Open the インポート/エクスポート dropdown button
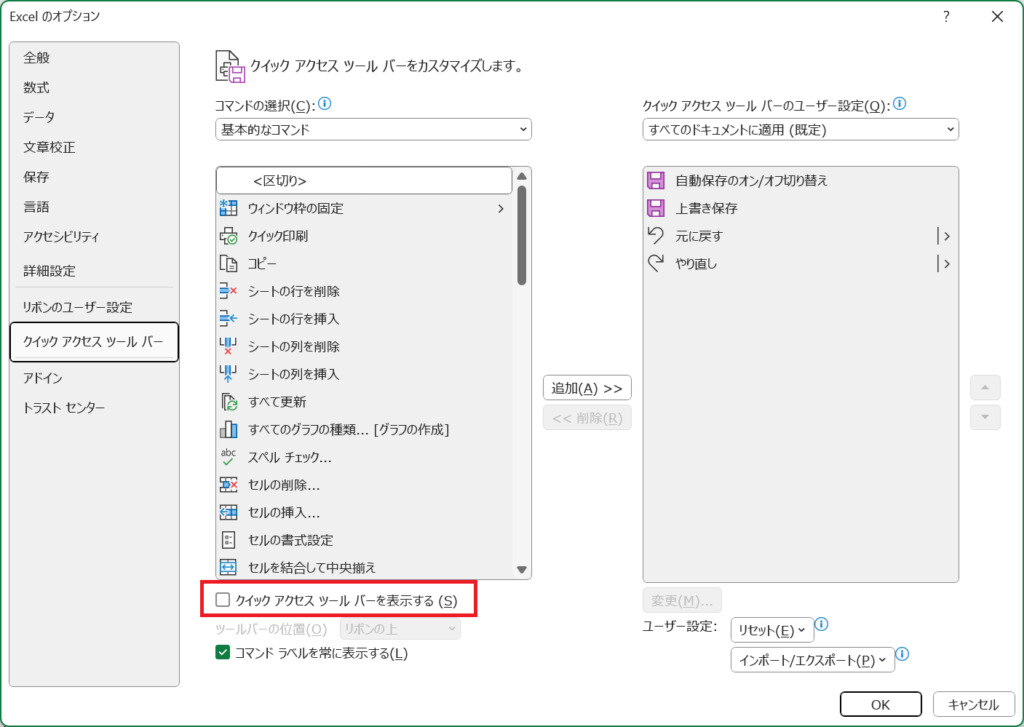Viewport: 1024px width, 727px height. tap(812, 660)
